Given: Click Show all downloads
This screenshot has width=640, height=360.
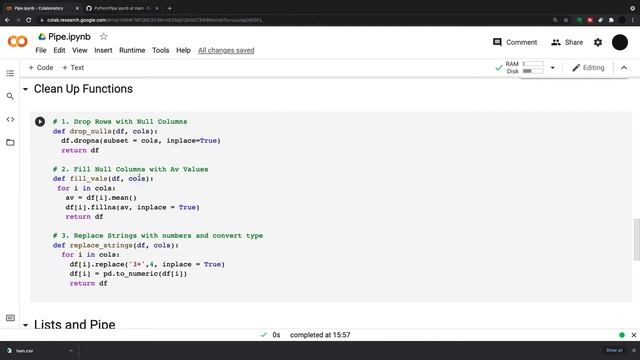Looking at the screenshot, I should 614,350.
